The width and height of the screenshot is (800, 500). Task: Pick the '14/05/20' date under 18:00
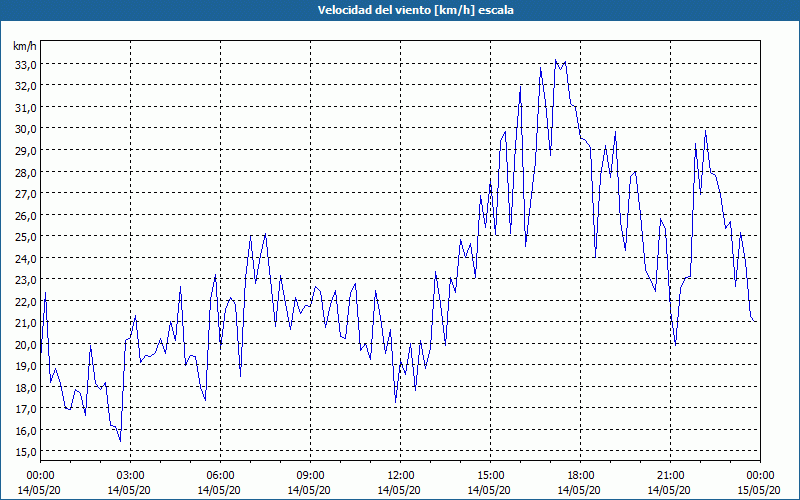click(x=580, y=490)
